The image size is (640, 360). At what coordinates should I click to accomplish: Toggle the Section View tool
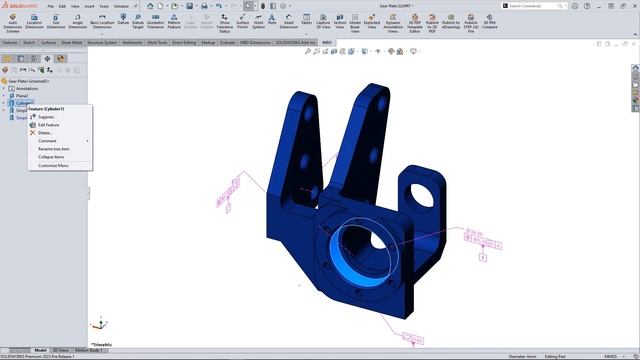tap(340, 21)
